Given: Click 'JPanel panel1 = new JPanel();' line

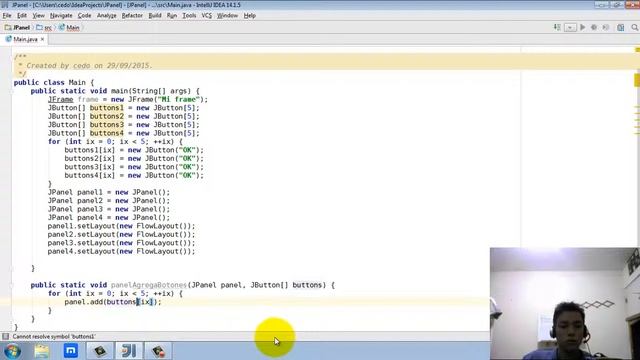Looking at the screenshot, I should tap(109, 192).
